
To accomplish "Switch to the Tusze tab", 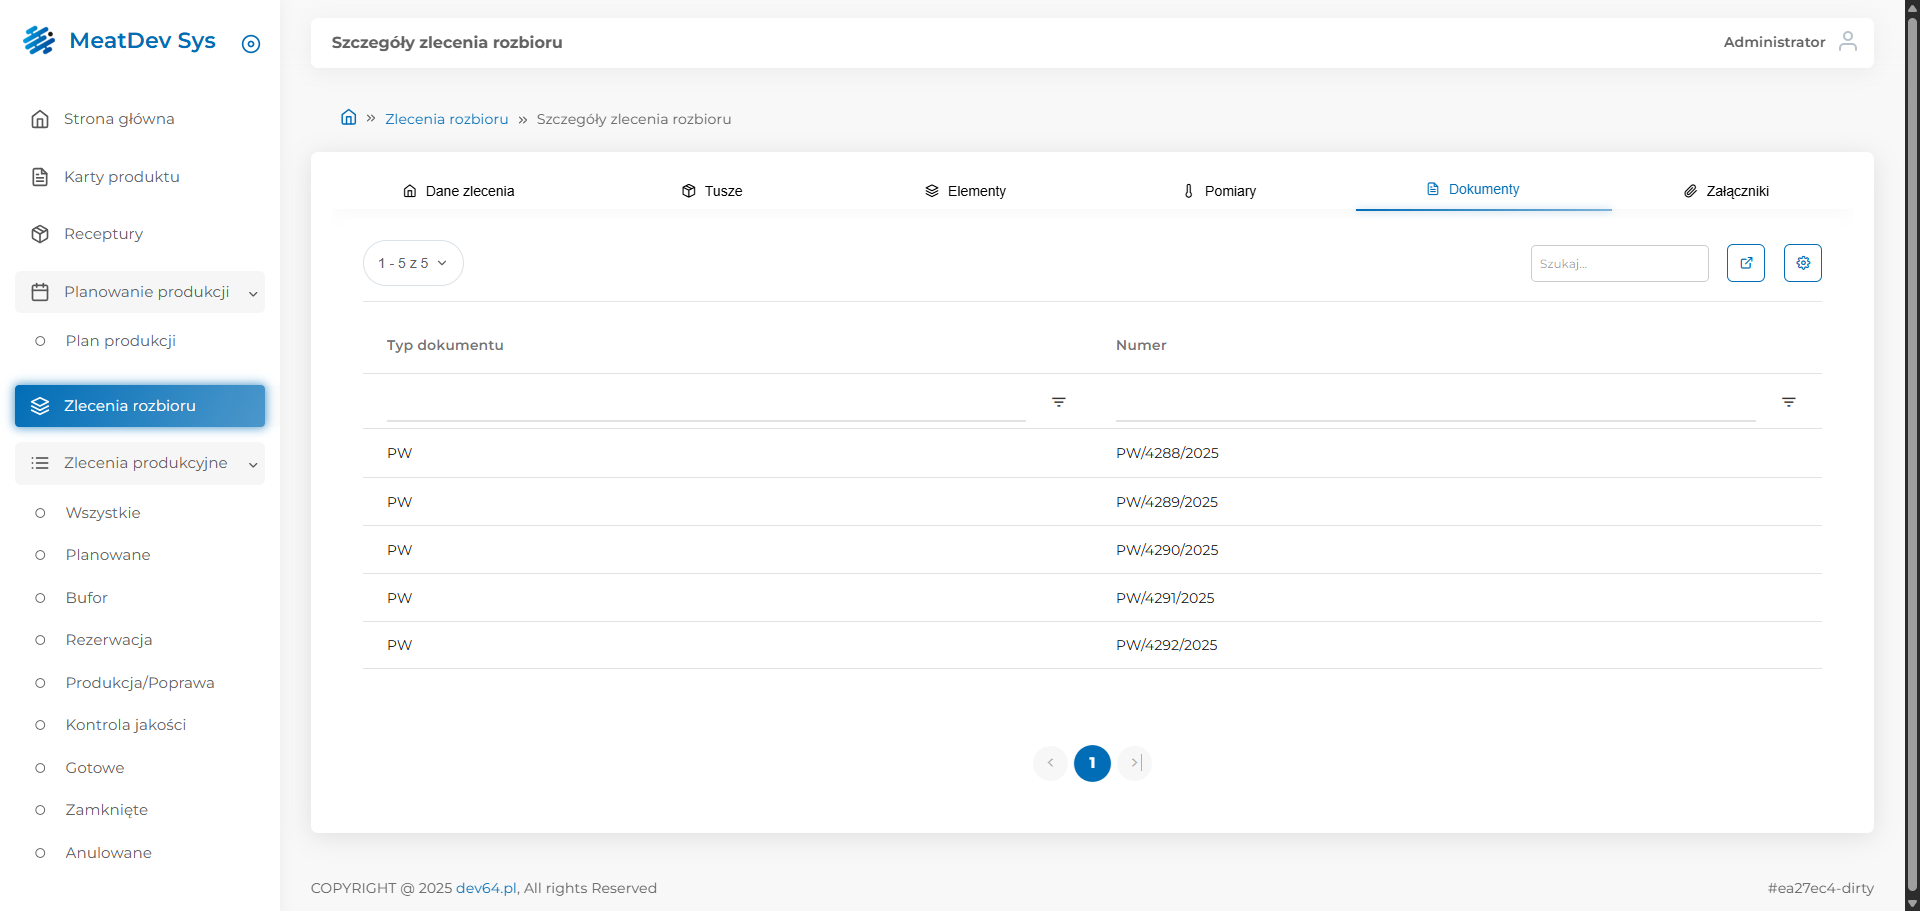I will (712, 191).
